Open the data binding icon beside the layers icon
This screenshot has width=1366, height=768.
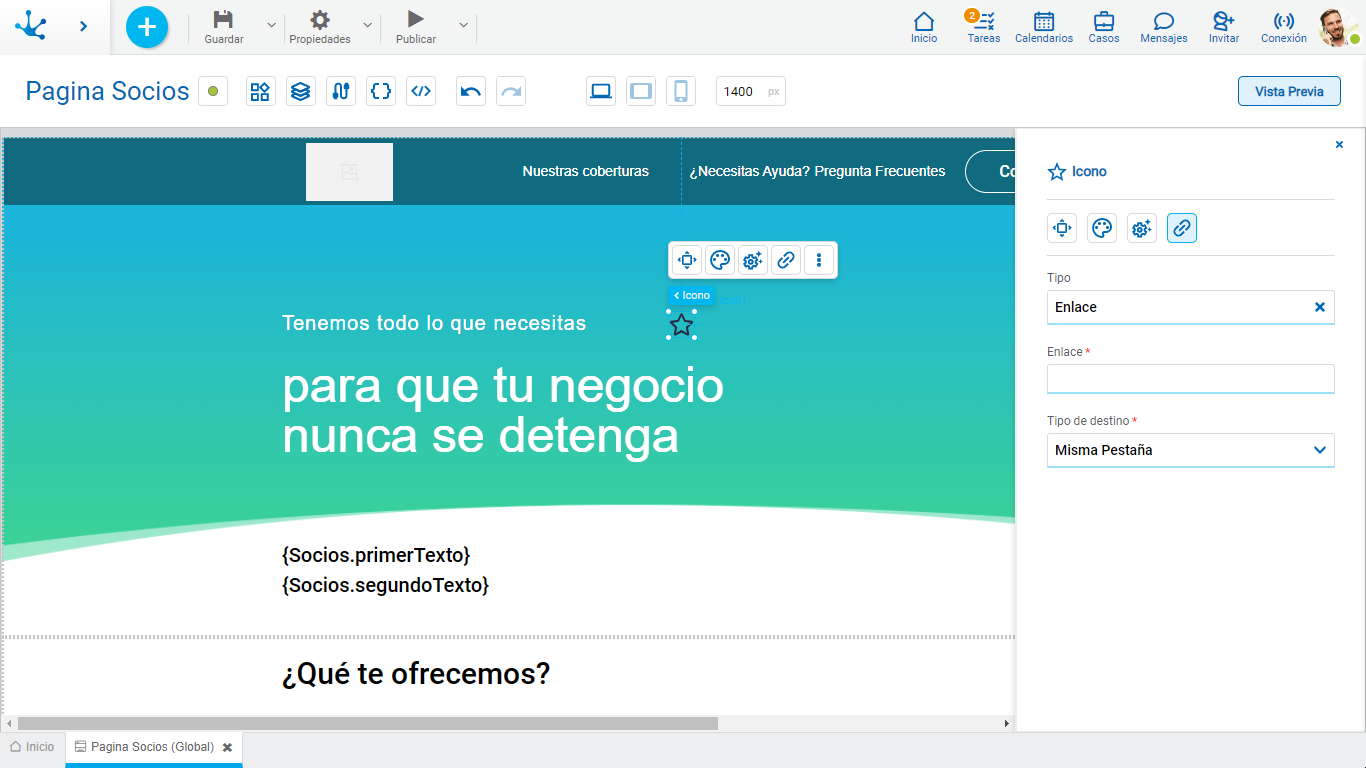click(x=341, y=91)
